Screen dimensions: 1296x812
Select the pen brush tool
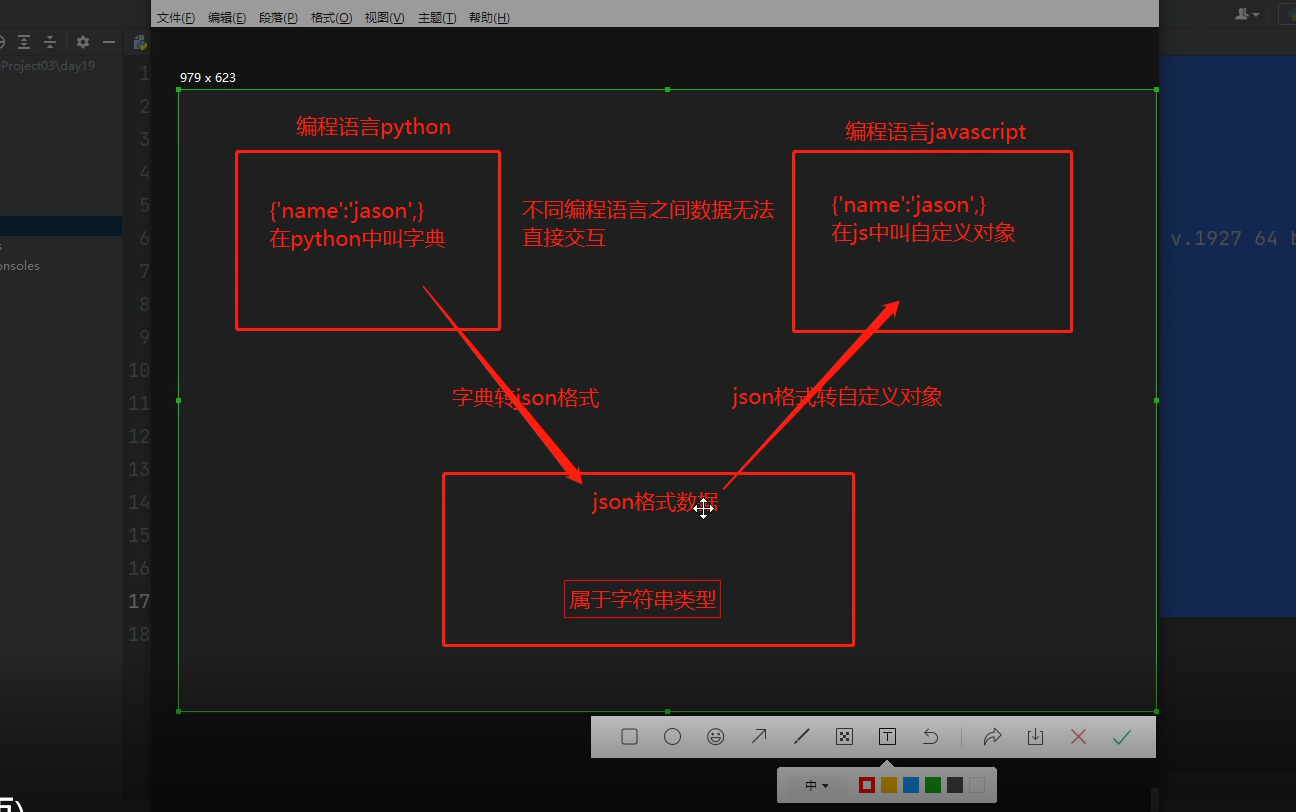(801, 737)
